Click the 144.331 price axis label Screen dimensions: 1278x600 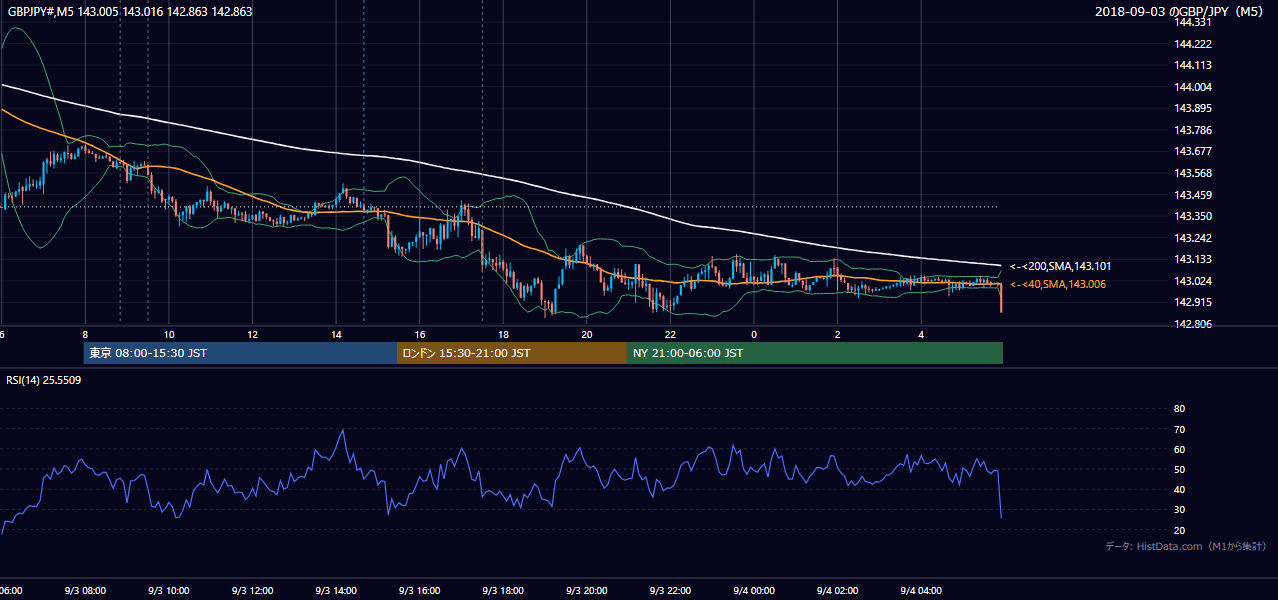click(1192, 22)
